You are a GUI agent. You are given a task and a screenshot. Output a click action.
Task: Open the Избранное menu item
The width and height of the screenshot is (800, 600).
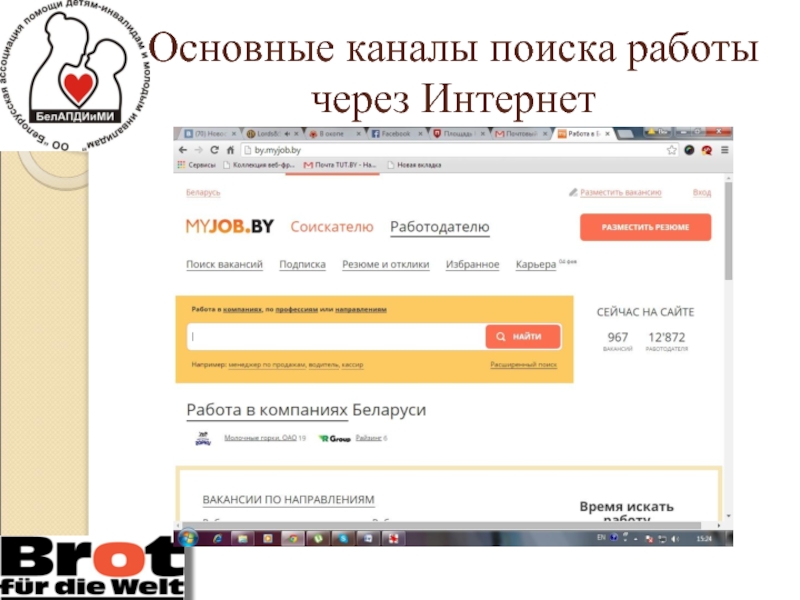[x=472, y=264]
